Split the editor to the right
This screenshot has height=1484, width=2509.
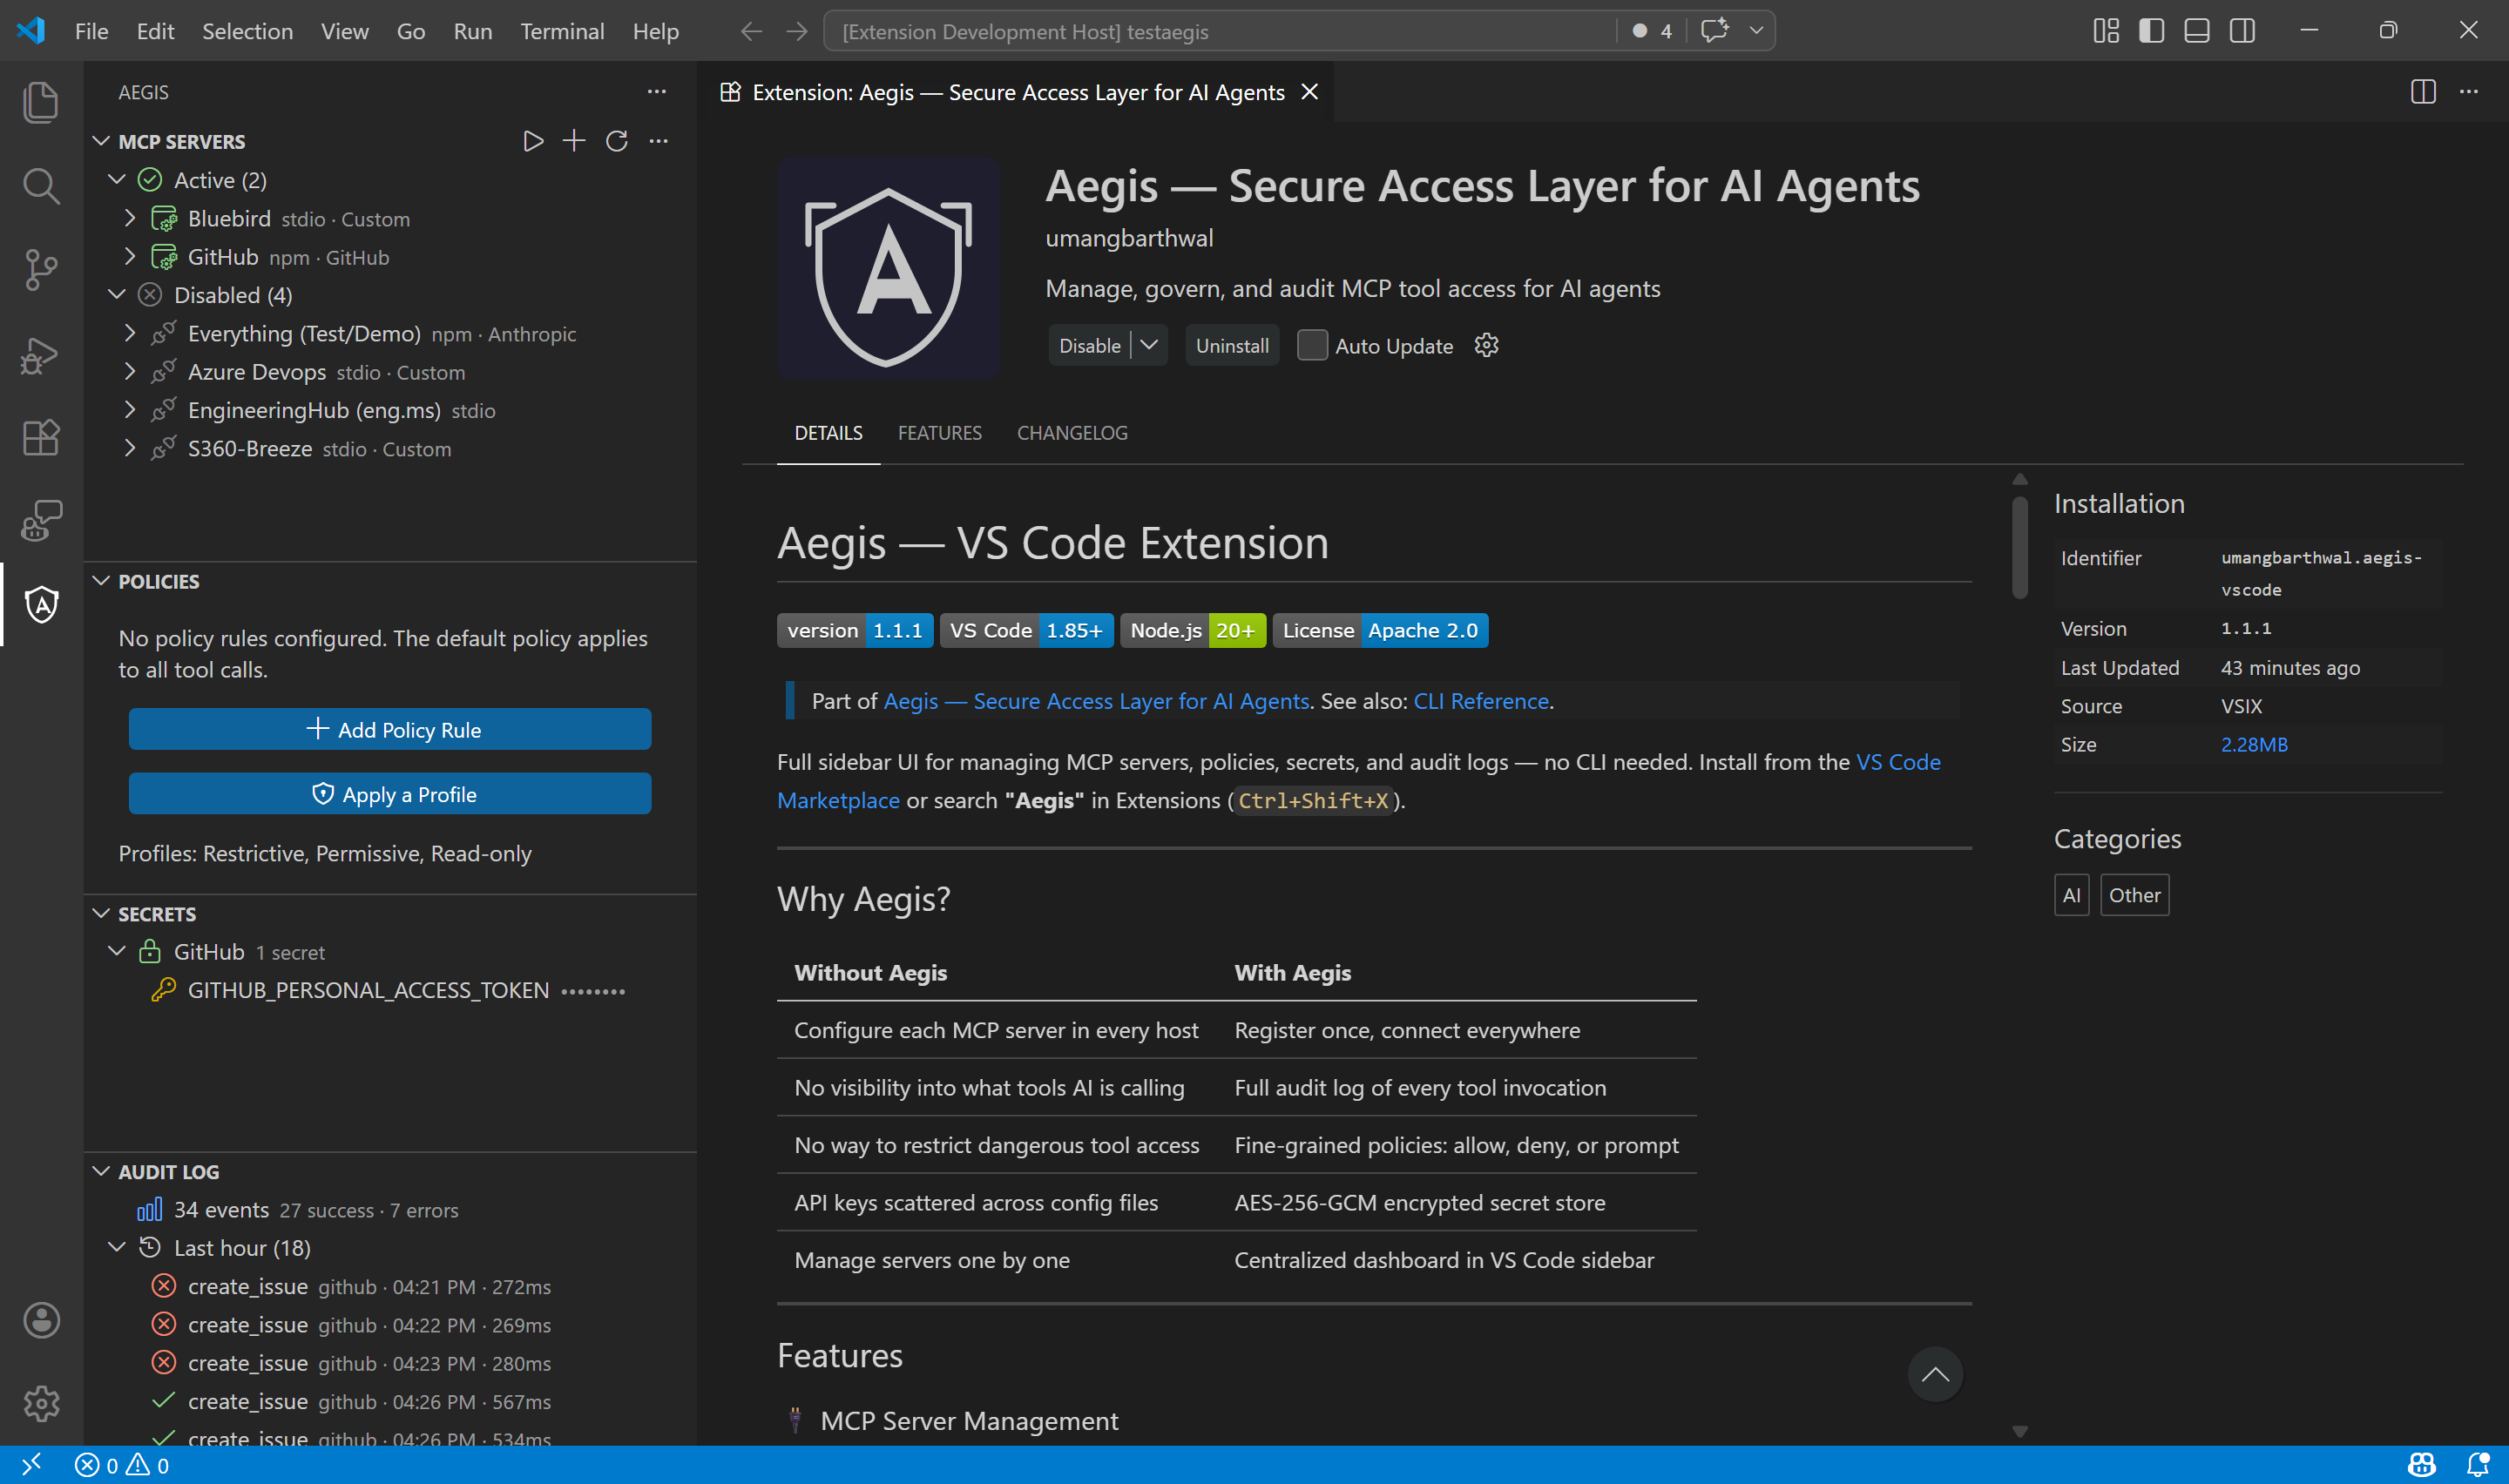click(x=2423, y=92)
